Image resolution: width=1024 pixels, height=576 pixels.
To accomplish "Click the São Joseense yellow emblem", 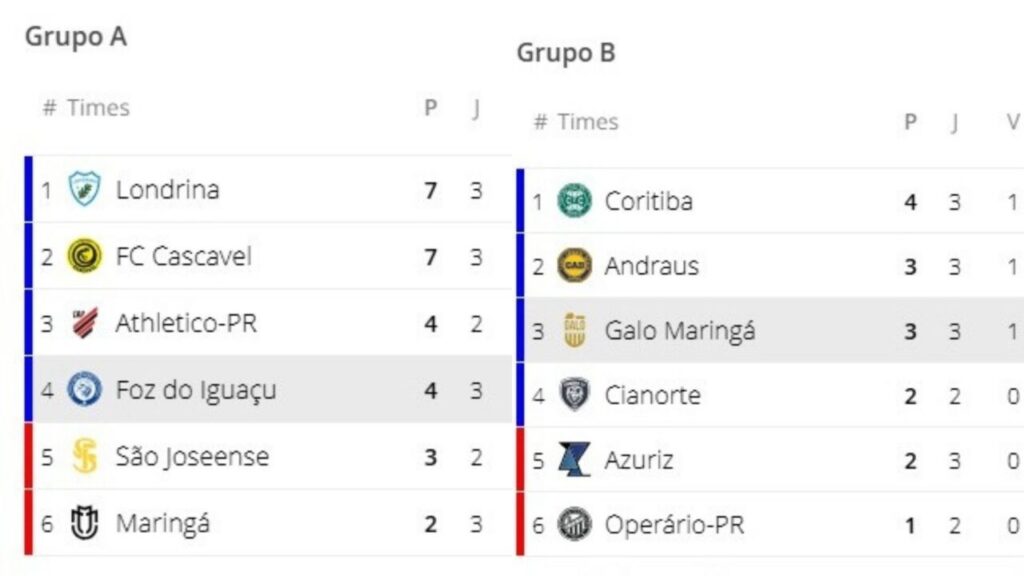I will tap(85, 457).
